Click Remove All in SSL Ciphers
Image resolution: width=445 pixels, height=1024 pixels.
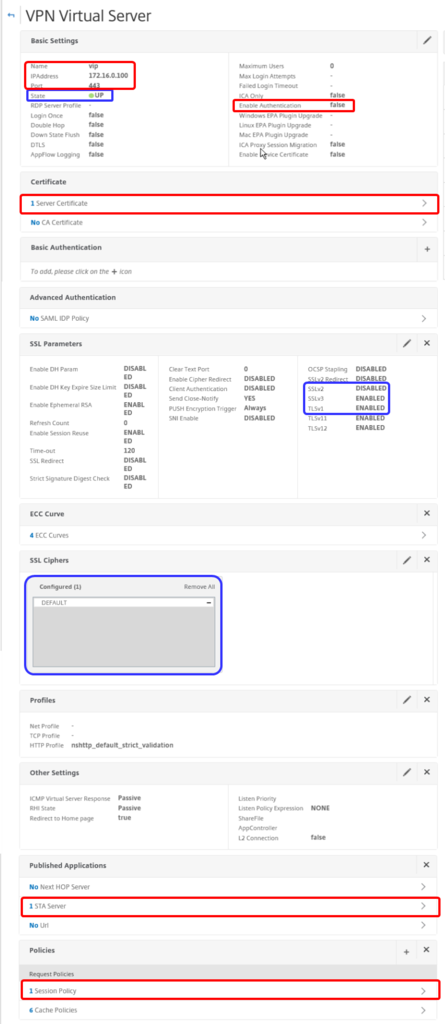199,587
